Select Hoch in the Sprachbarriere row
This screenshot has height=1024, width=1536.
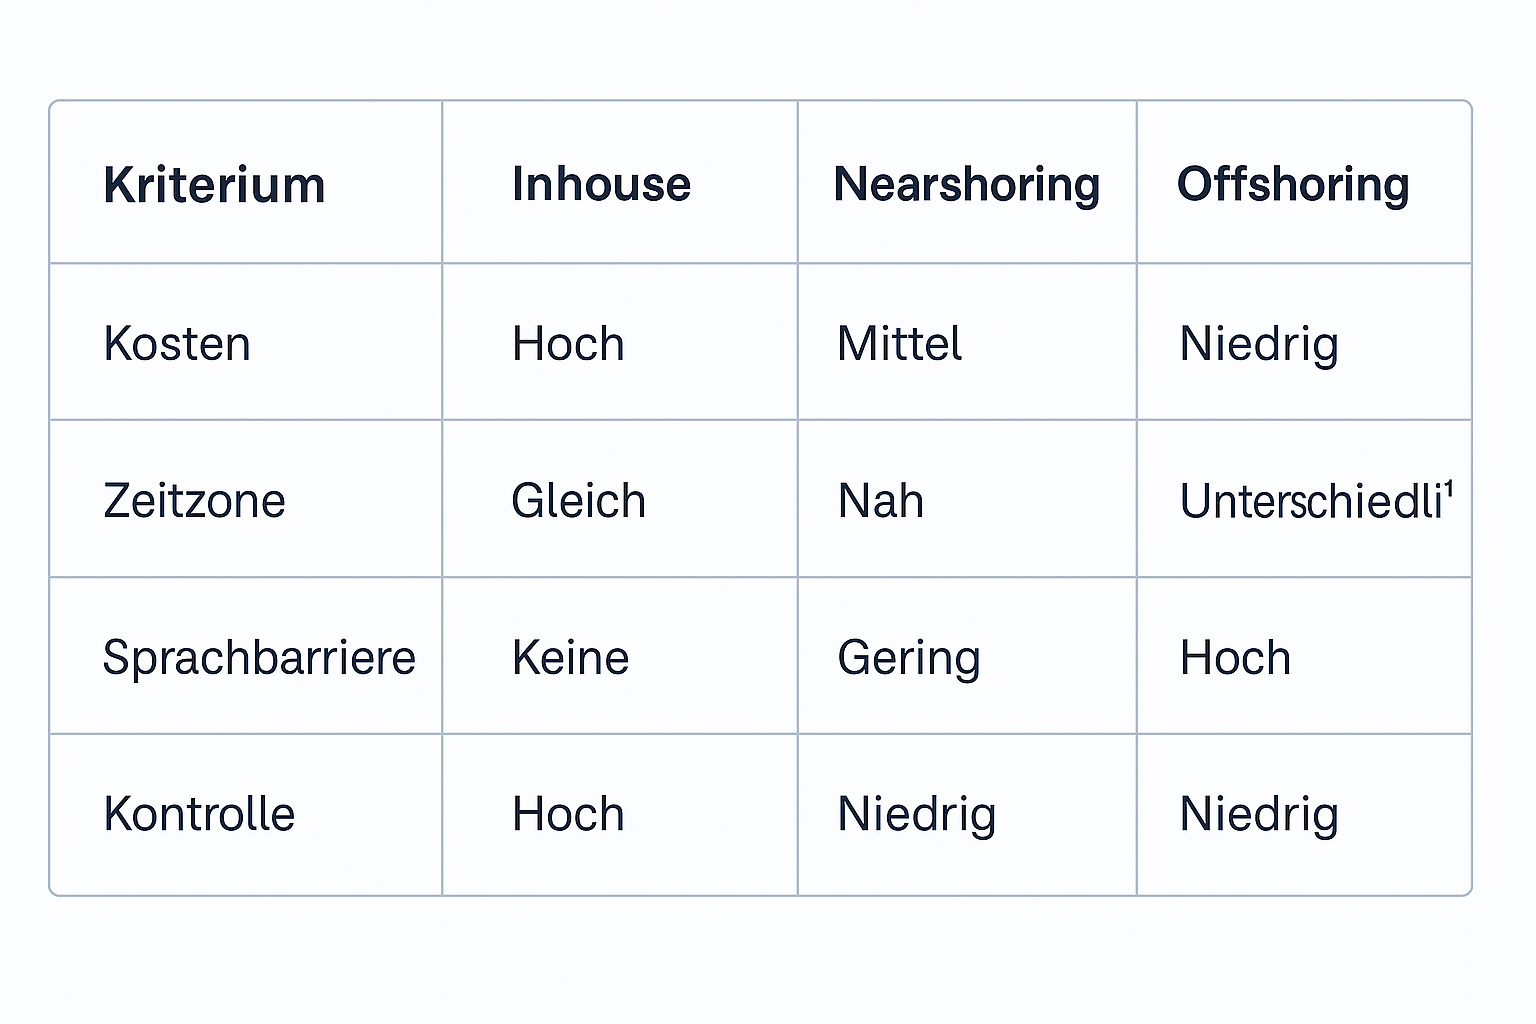click(x=1235, y=658)
